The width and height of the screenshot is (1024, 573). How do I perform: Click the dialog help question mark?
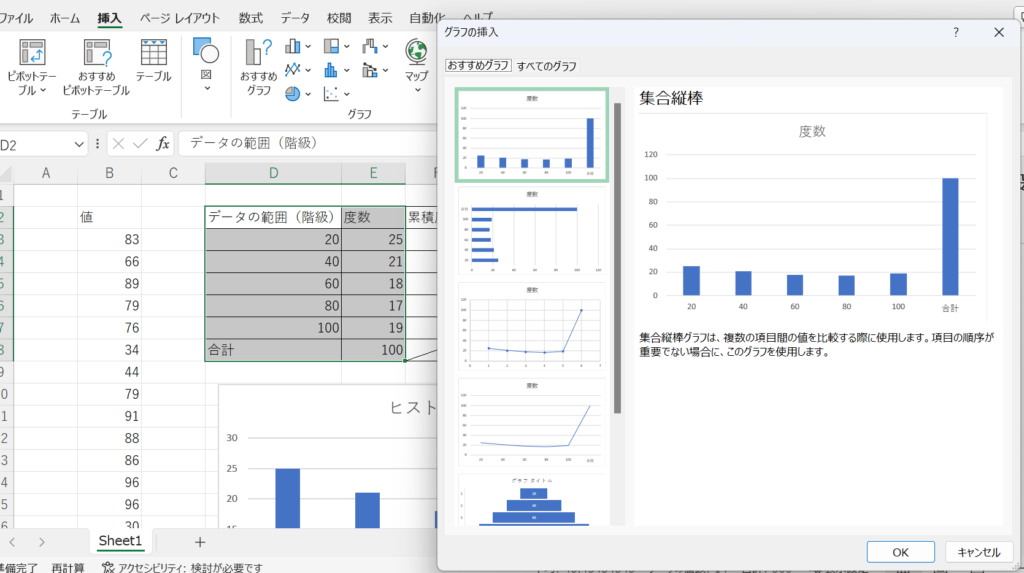tap(956, 32)
